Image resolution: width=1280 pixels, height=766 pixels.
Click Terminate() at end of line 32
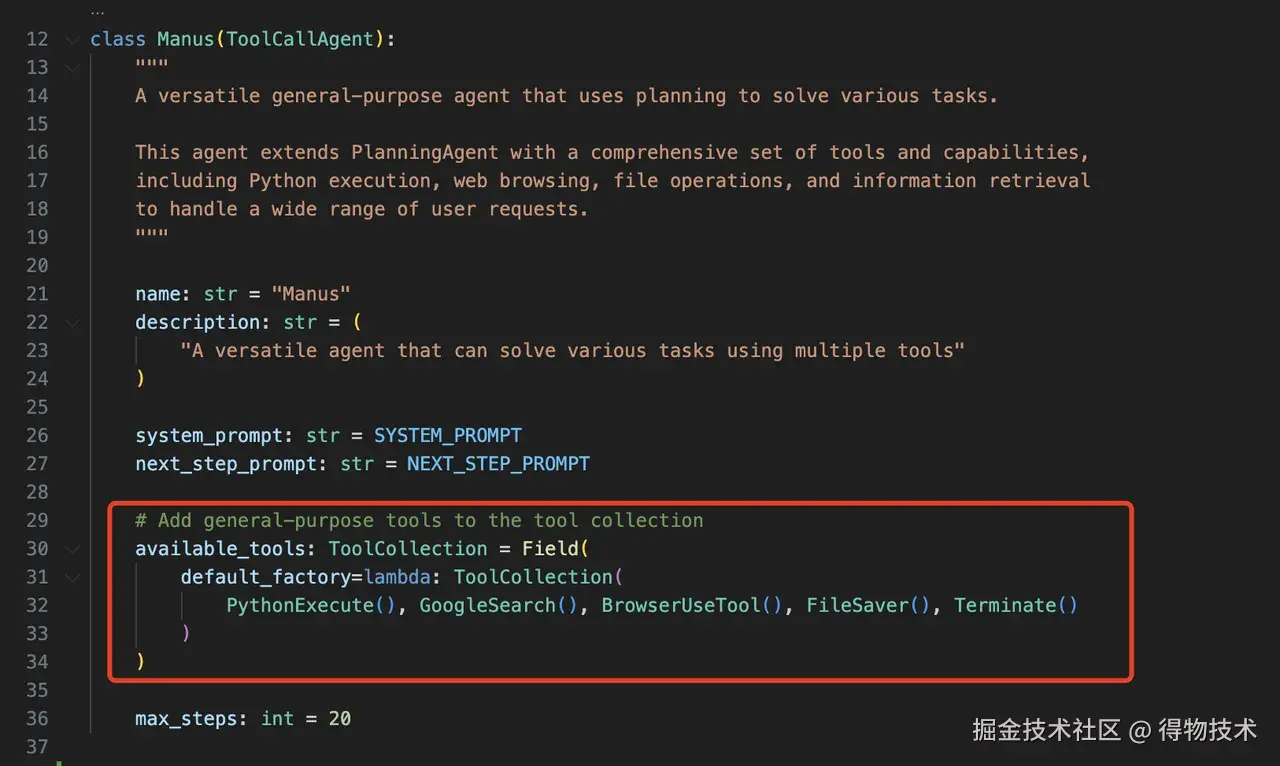pos(1015,605)
